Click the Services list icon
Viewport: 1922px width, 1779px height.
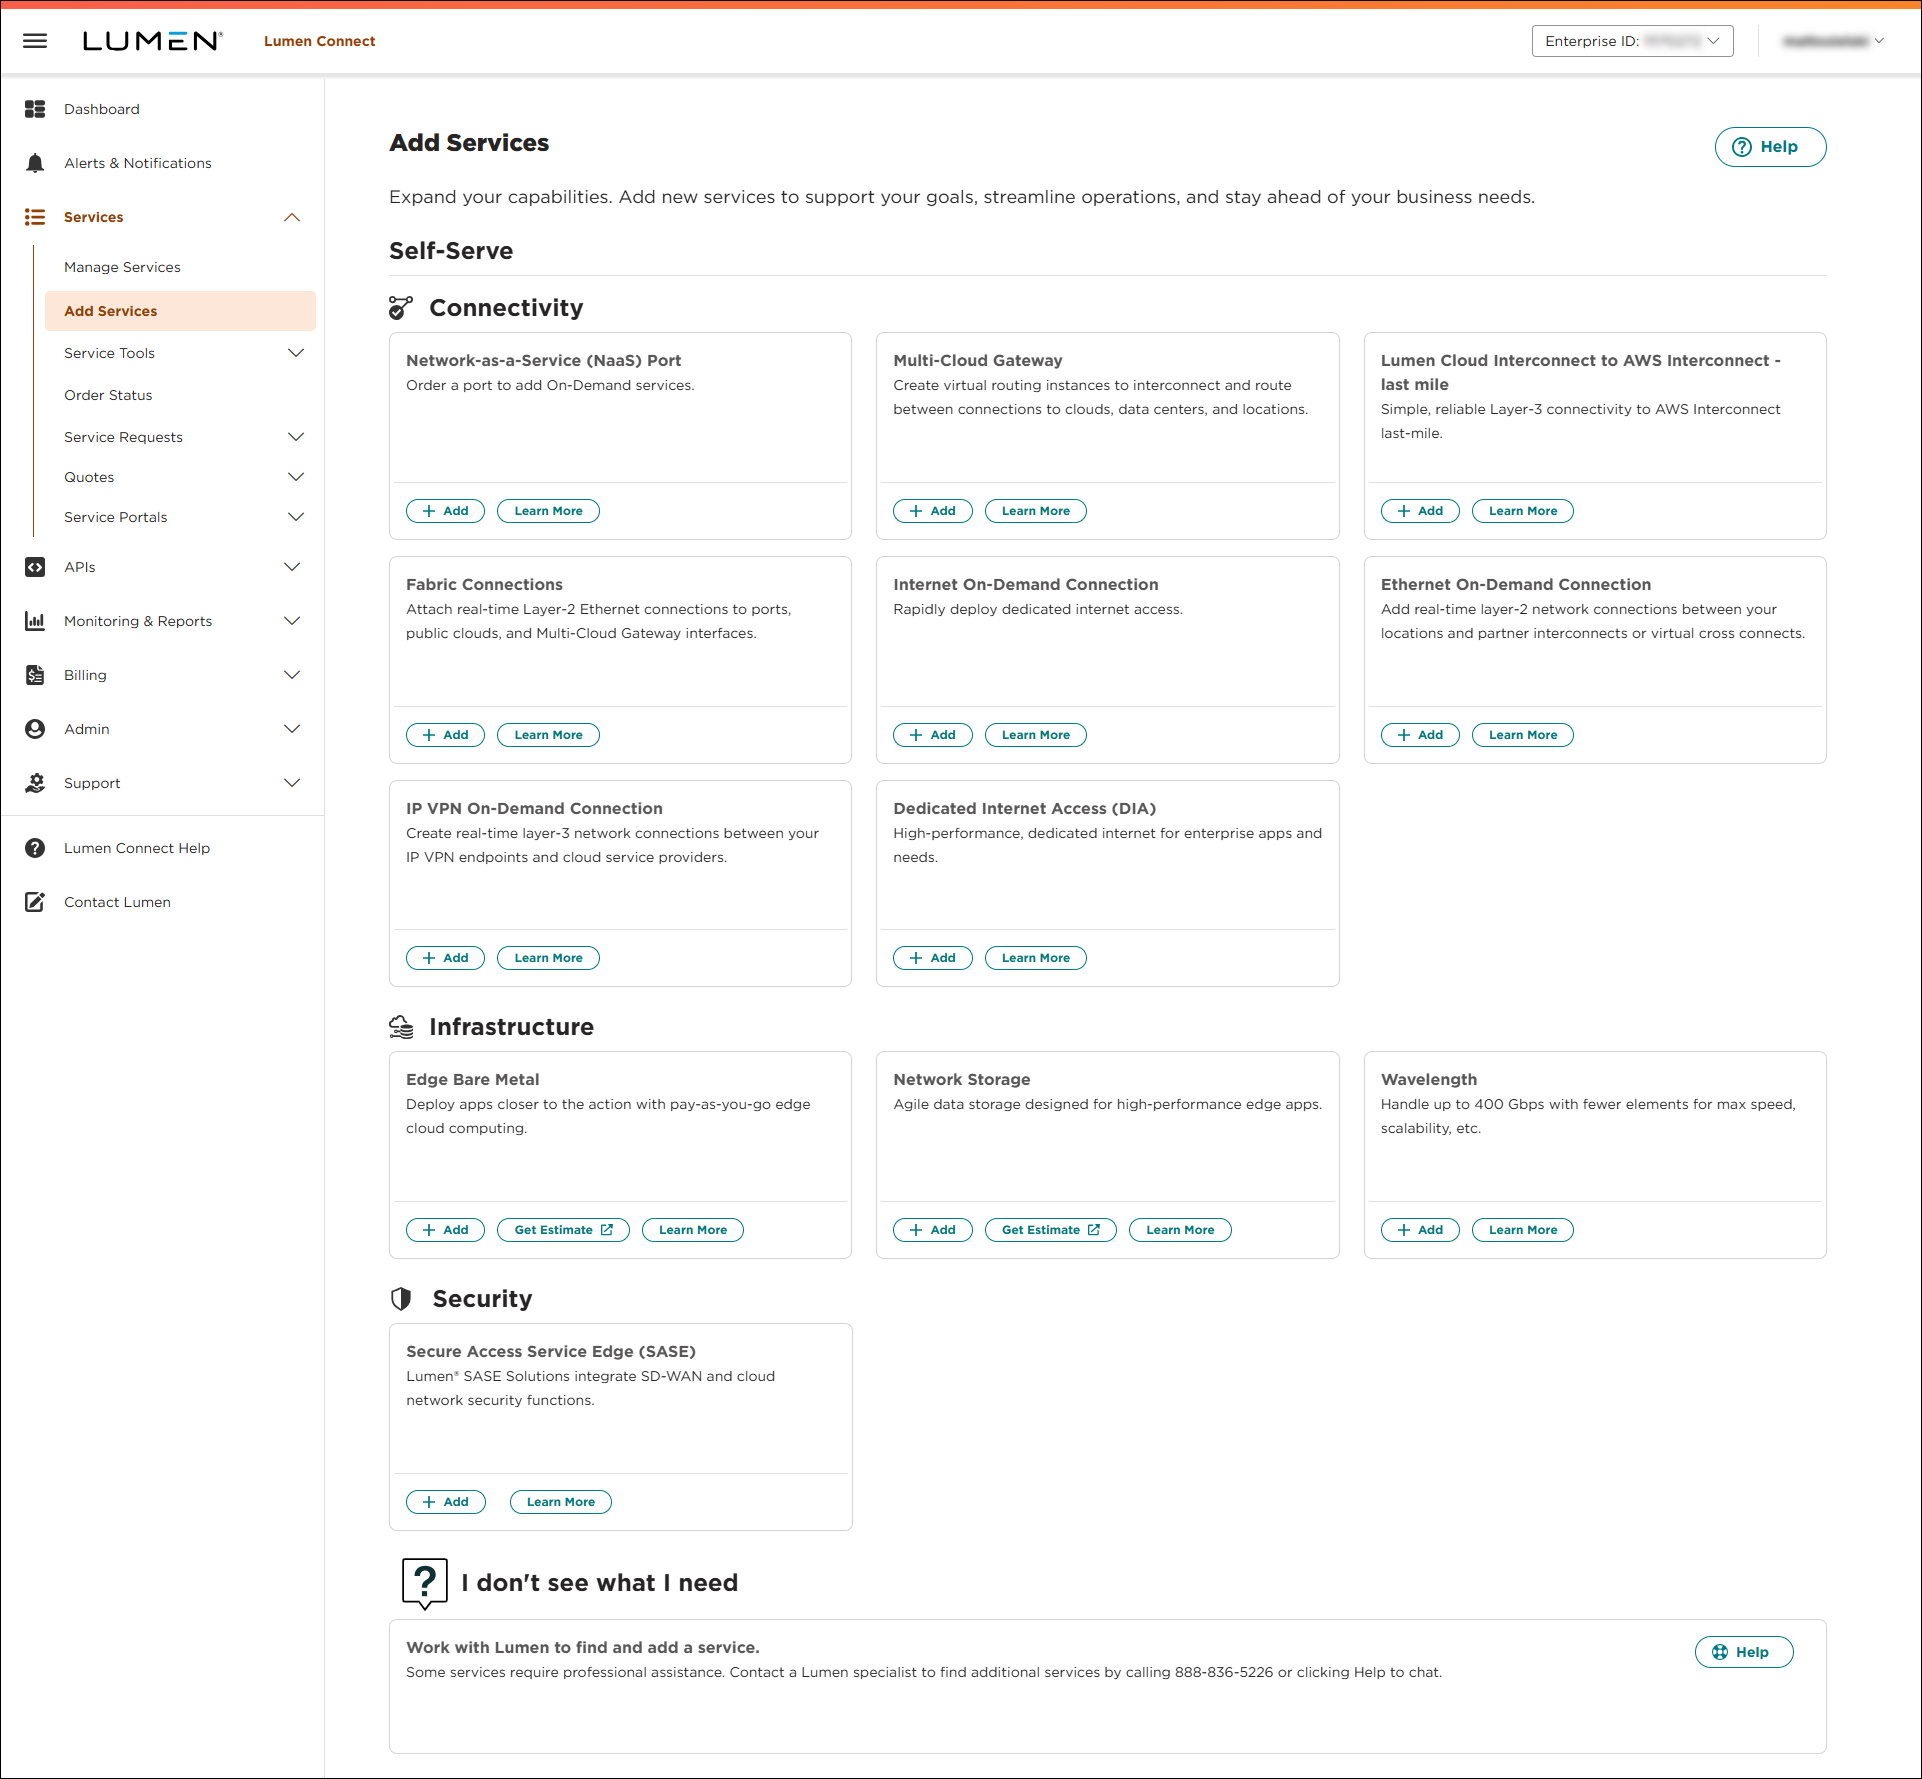(35, 217)
